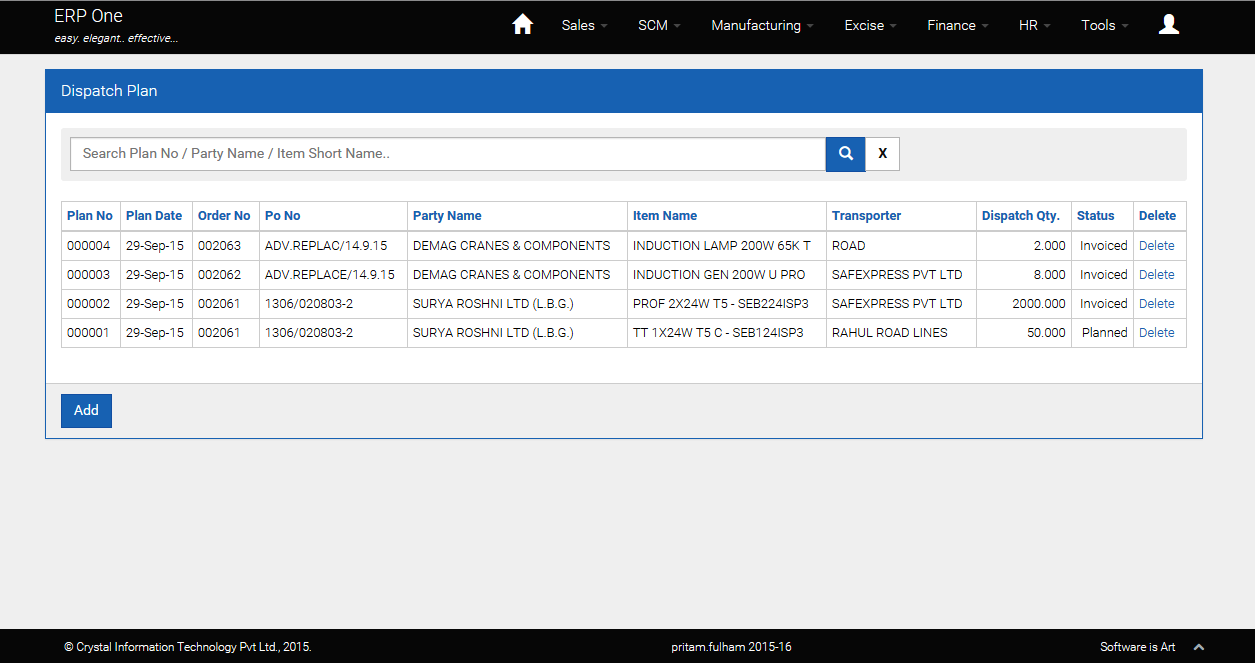
Task: Click item INDUCTION GEN 200W U PRO
Action: [719, 275]
